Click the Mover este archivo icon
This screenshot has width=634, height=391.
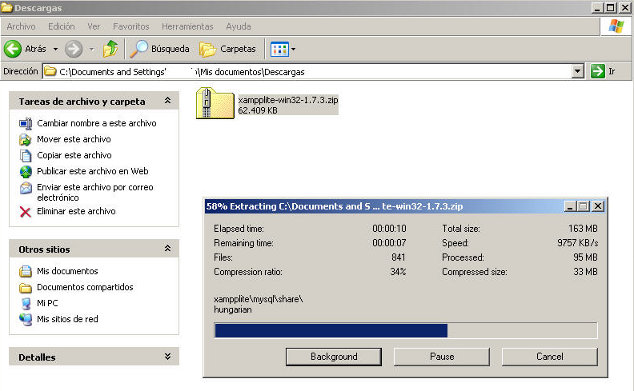[x=25, y=139]
